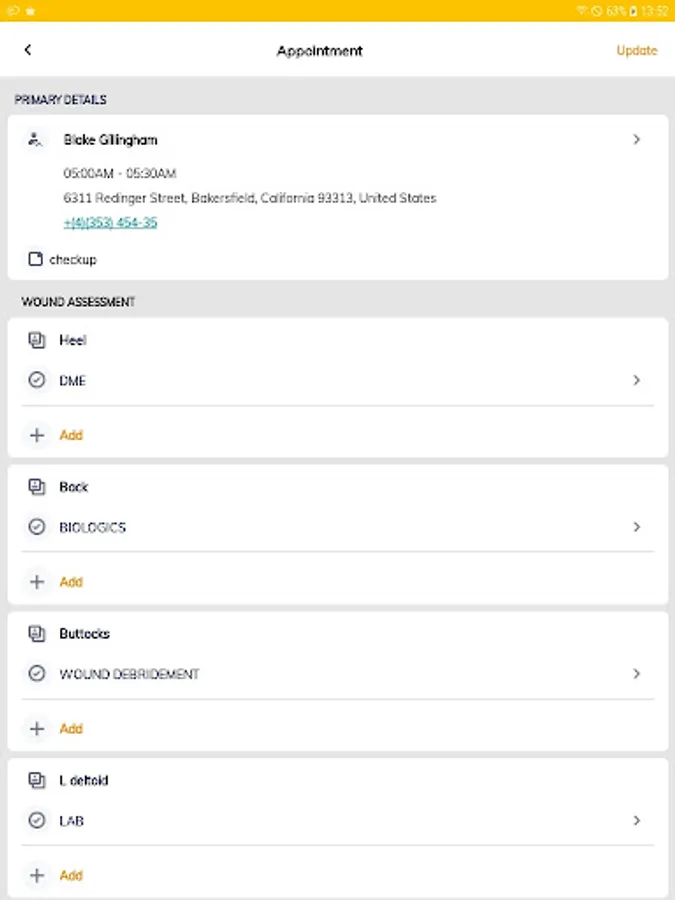The height and width of the screenshot is (900, 675).
Task: Expand the LAB row chevron
Action: 637,821
